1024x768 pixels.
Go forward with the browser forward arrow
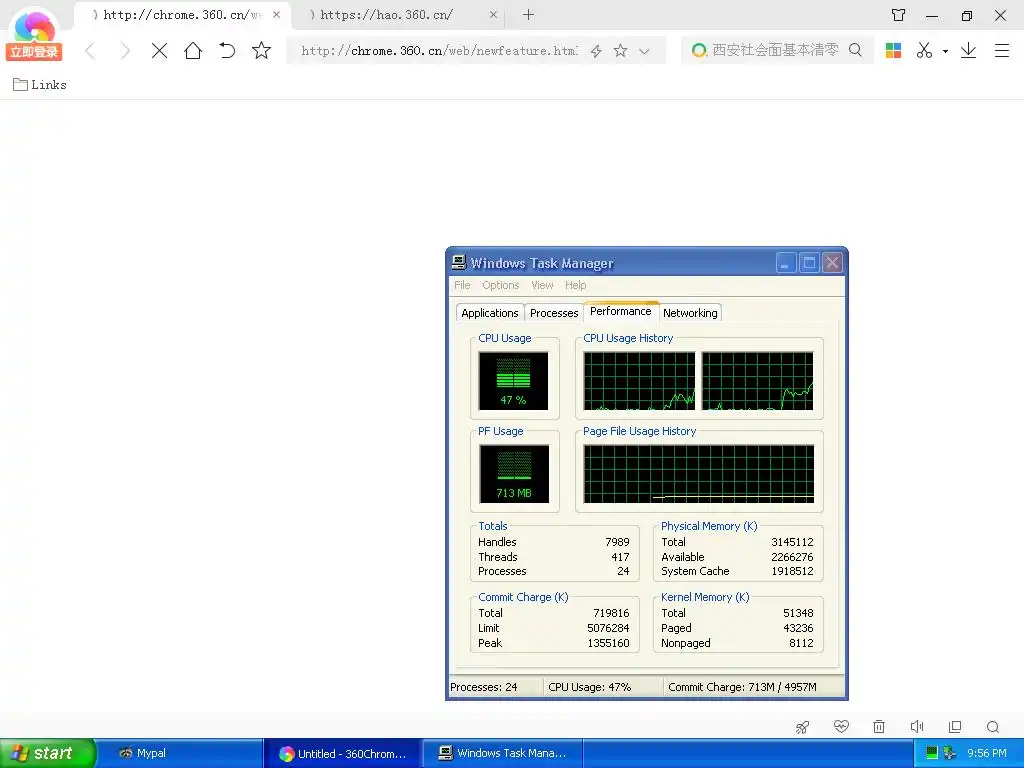pyautogui.click(x=125, y=51)
